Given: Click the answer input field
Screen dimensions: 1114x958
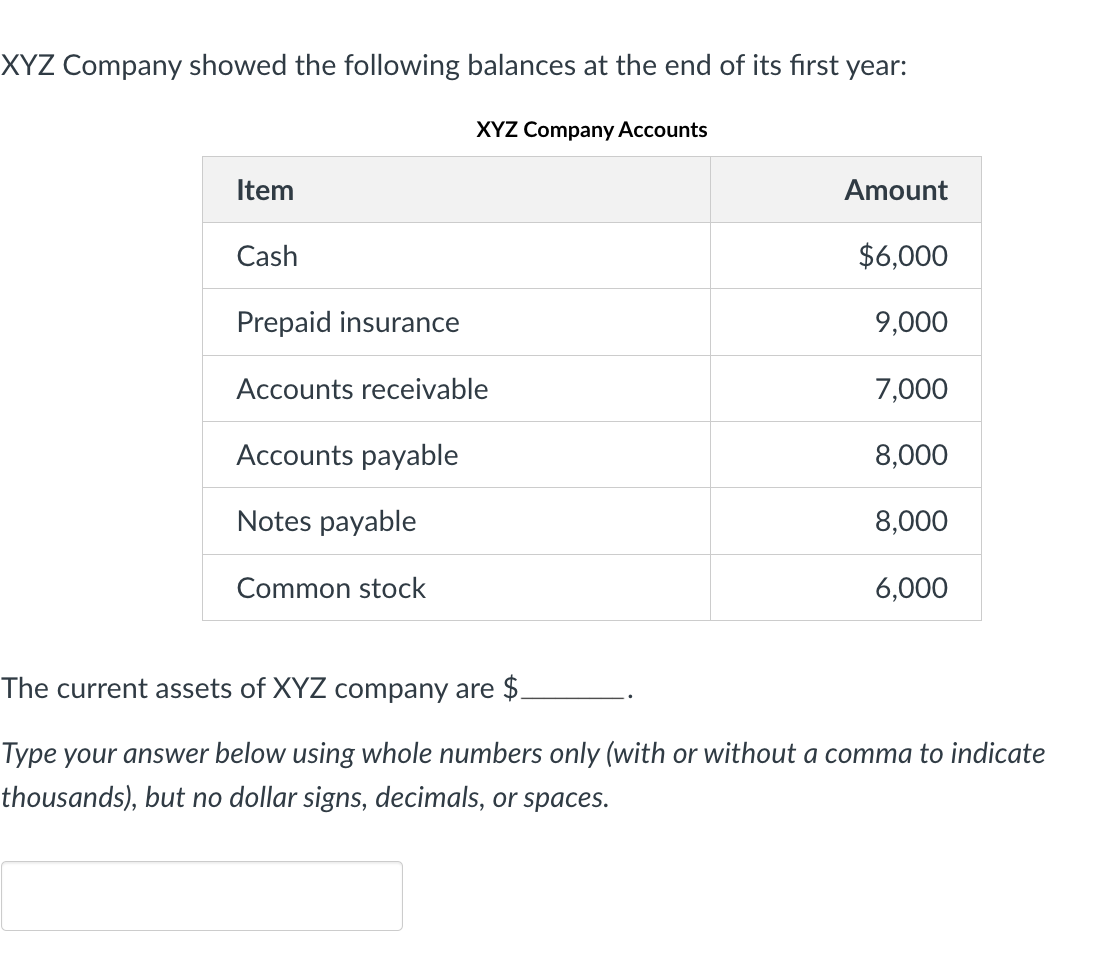Looking at the screenshot, I should (x=200, y=895).
